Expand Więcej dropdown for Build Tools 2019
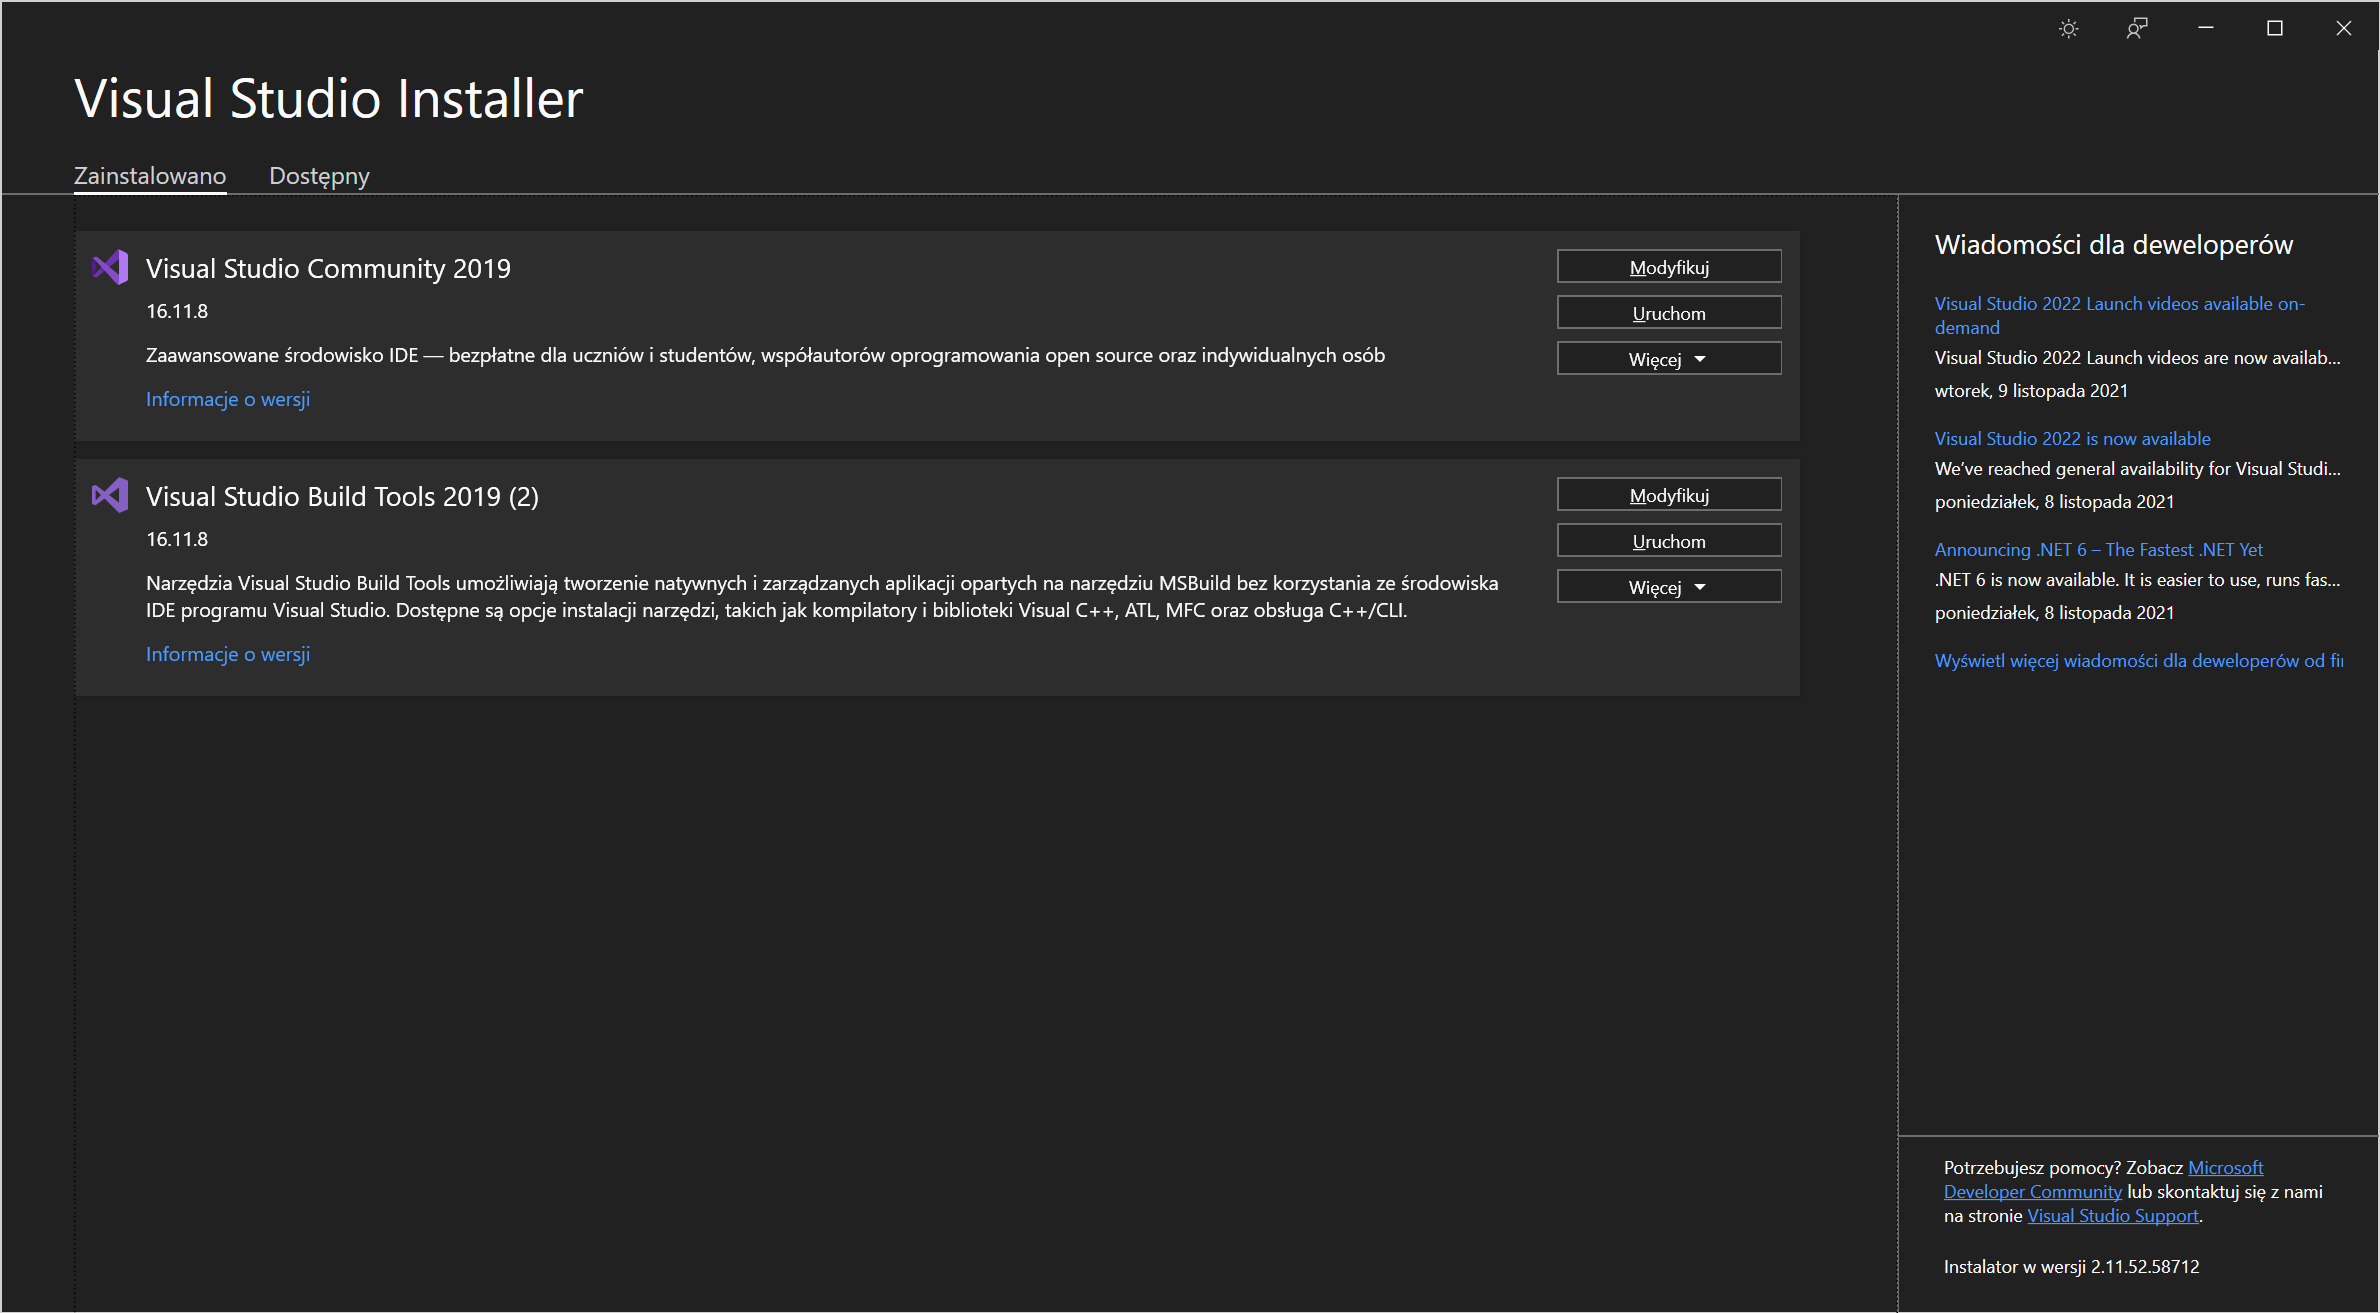The image size is (2380, 1313). coord(1669,587)
